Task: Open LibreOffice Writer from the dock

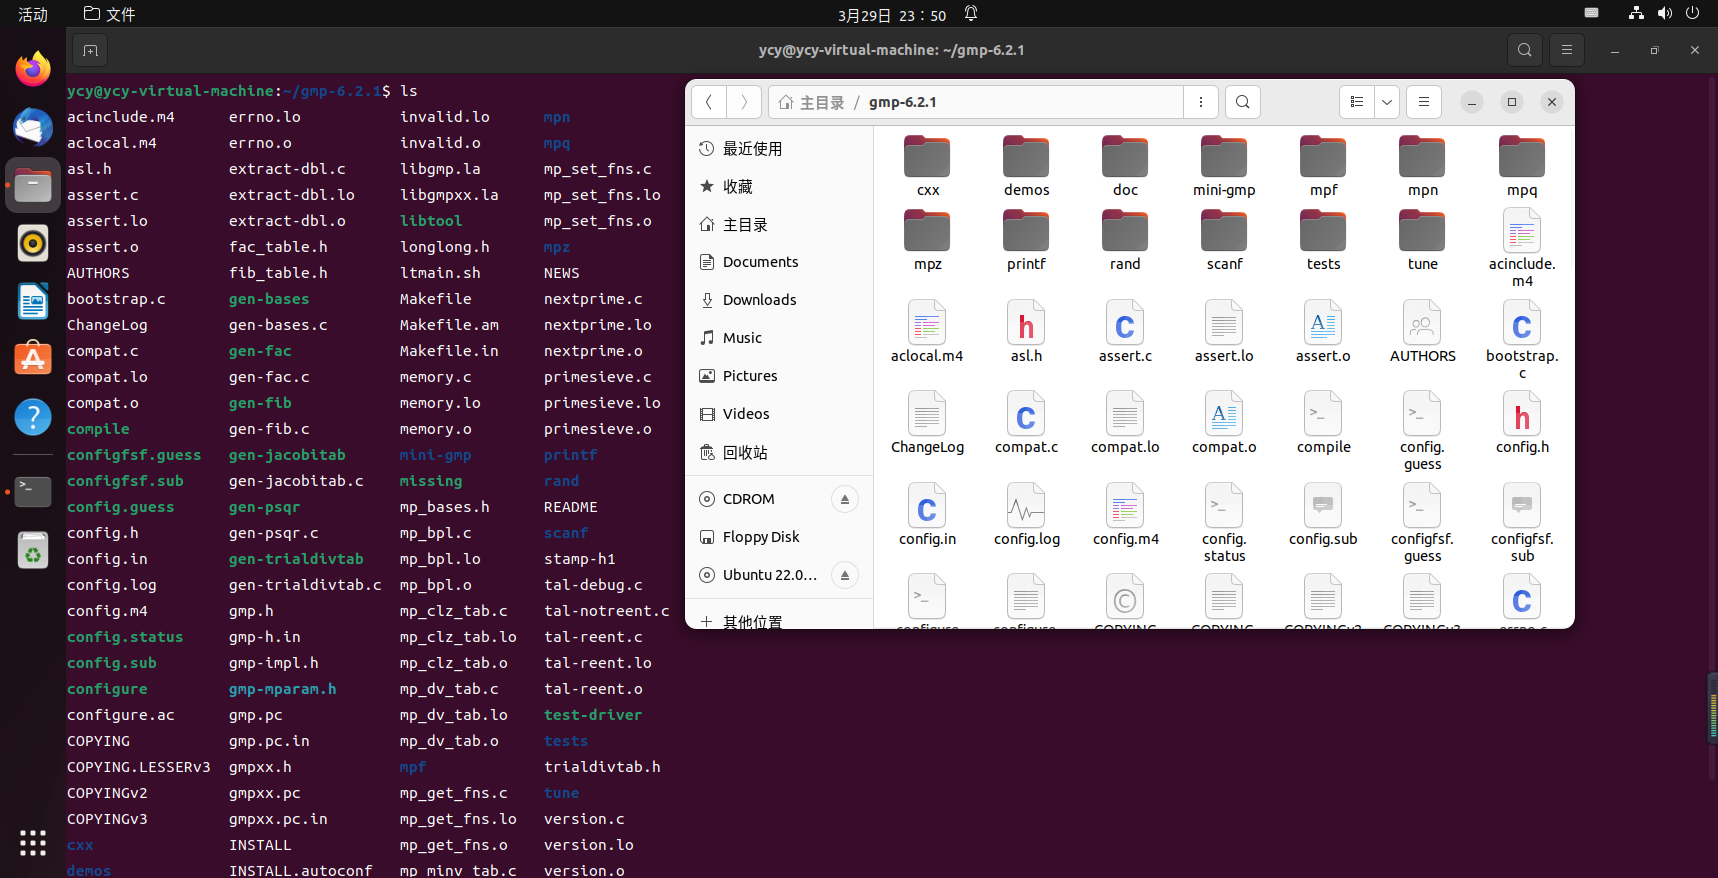Action: [x=33, y=301]
